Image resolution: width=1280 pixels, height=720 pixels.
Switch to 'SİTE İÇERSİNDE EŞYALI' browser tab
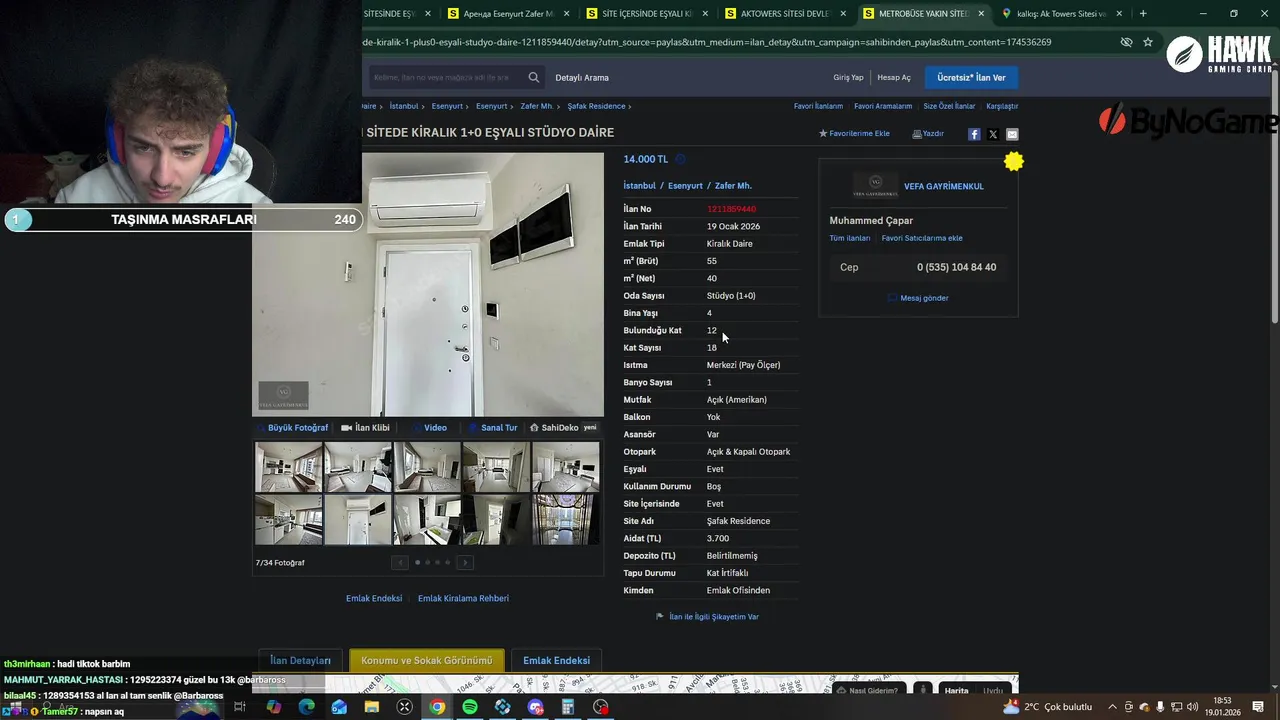(x=647, y=14)
